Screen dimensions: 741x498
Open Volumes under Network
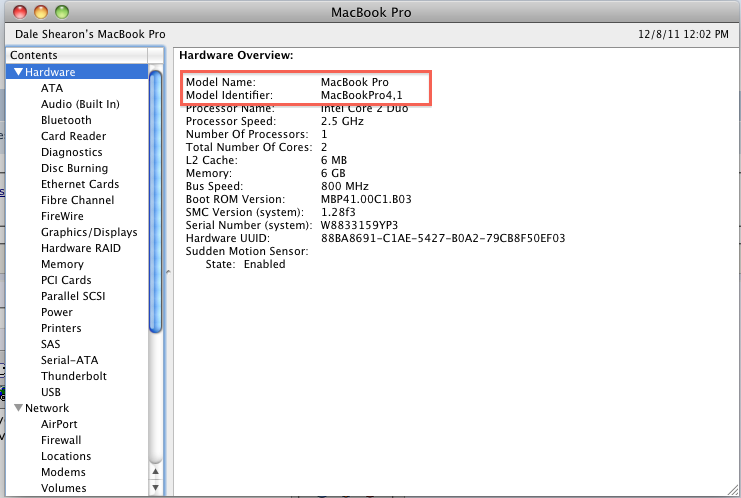point(63,488)
